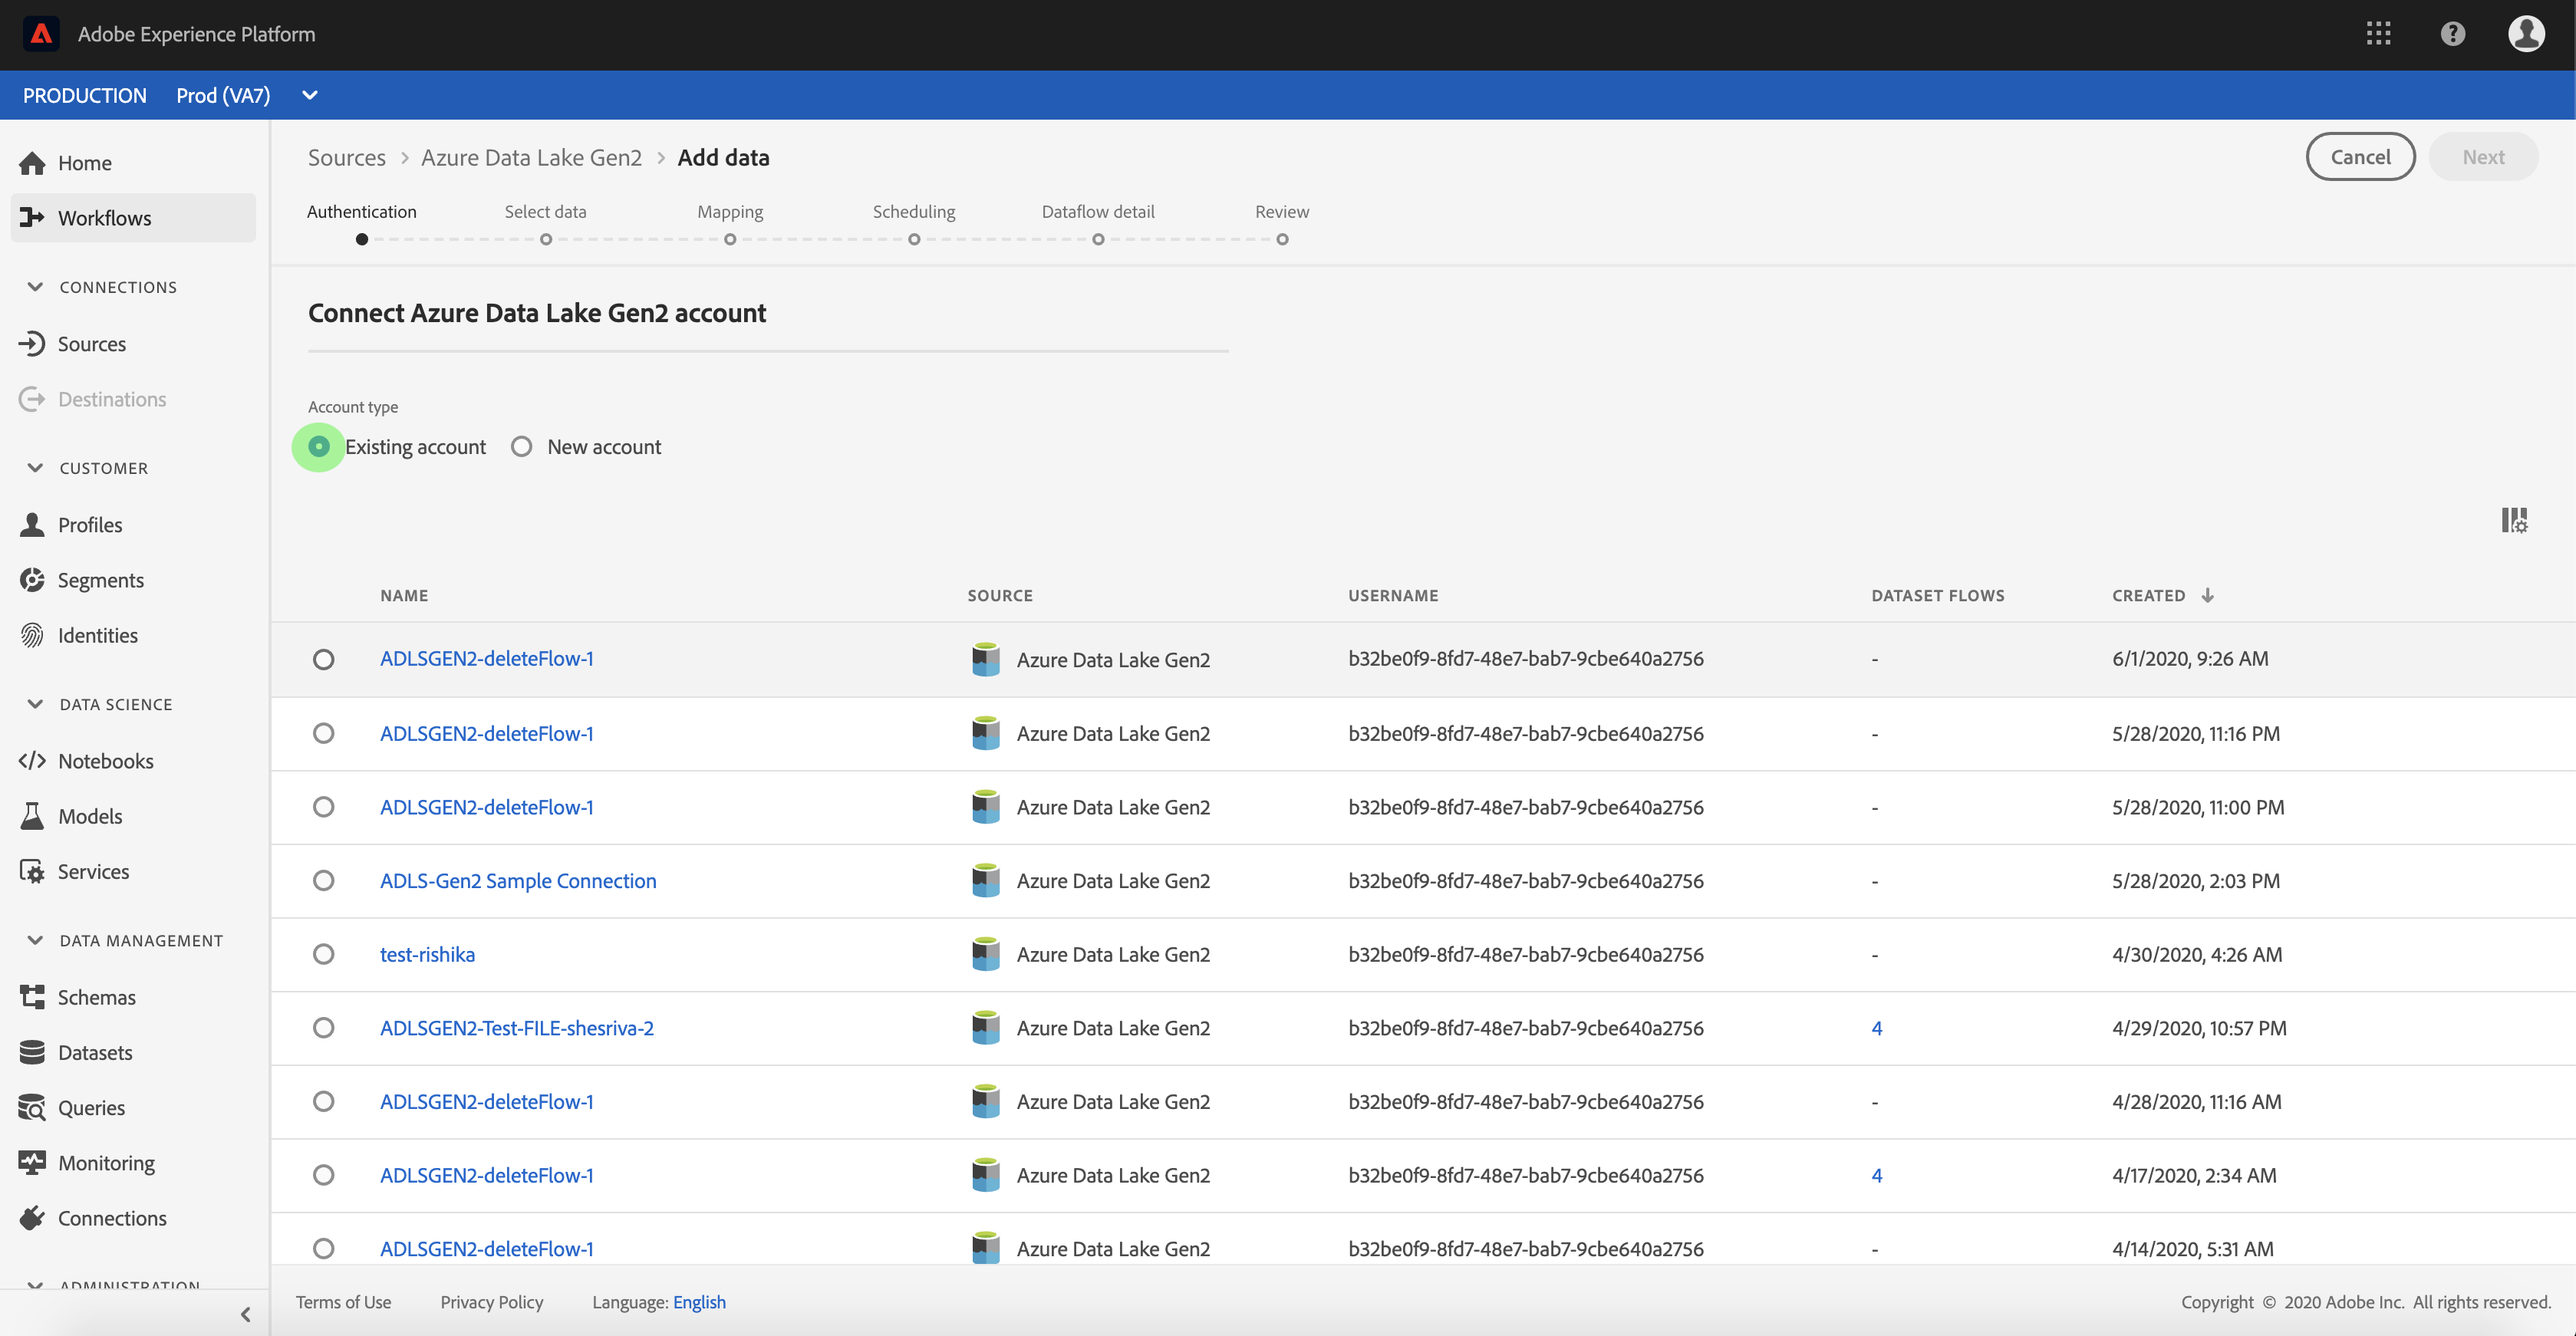The height and width of the screenshot is (1336, 2576).
Task: Open Workflows in the left navigation
Action: tap(104, 218)
